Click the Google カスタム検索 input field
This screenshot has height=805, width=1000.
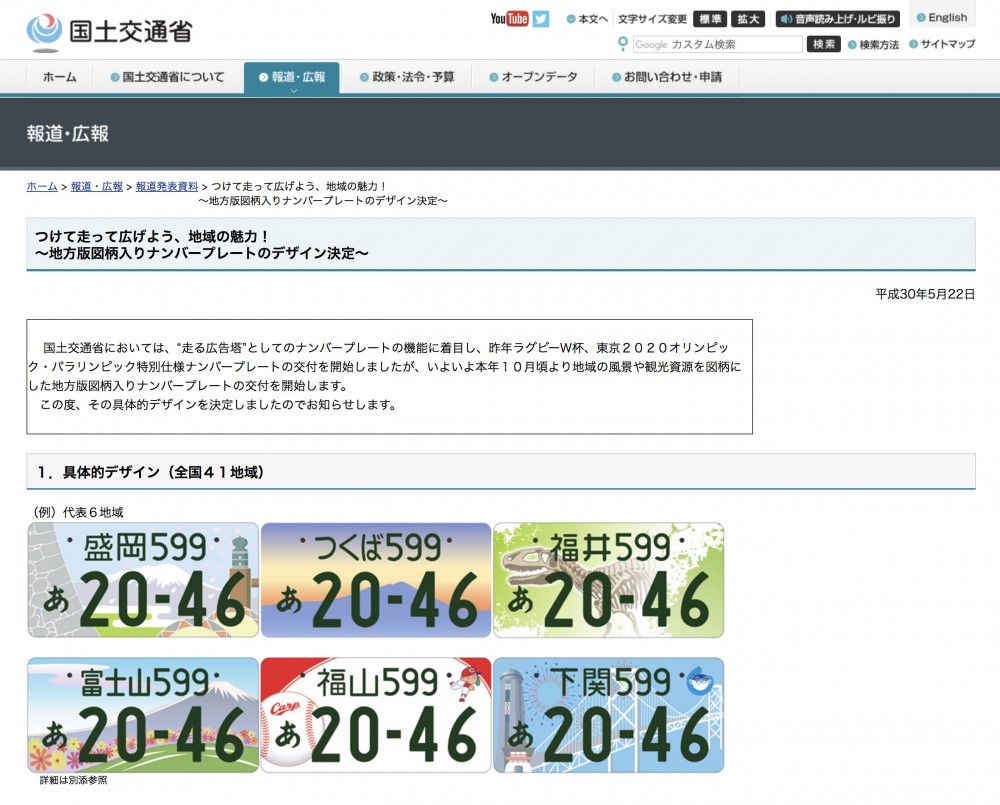pyautogui.click(x=717, y=45)
